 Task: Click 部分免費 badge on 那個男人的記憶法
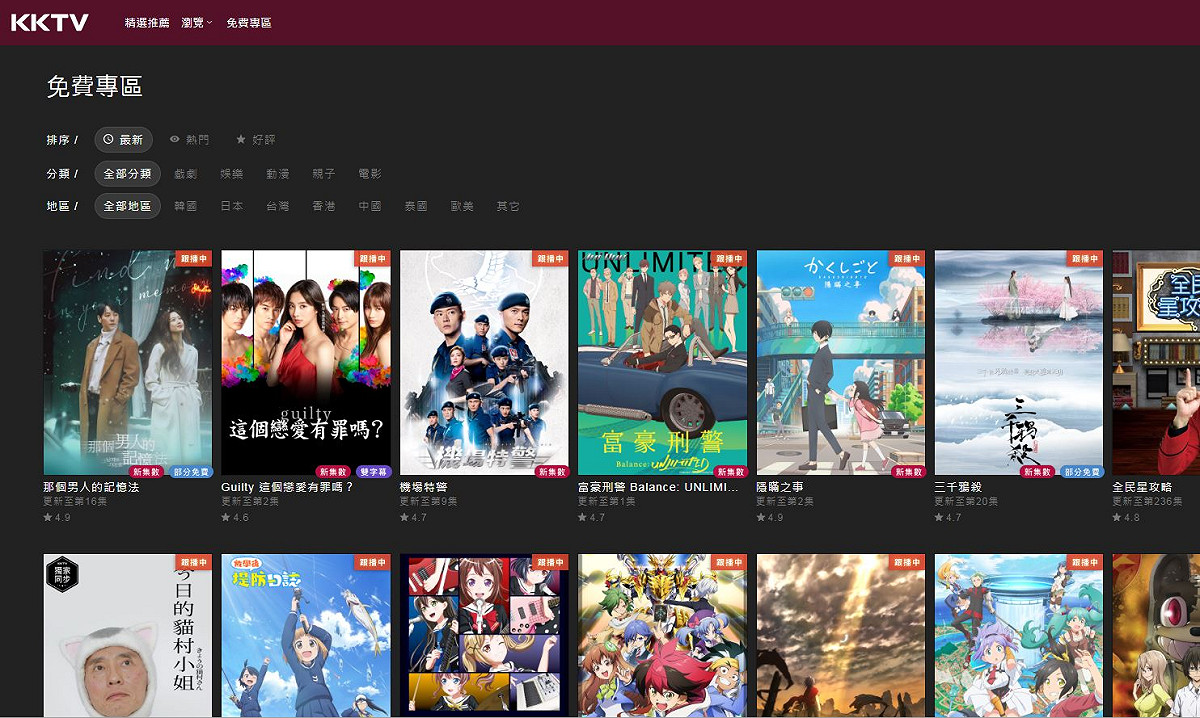click(190, 471)
